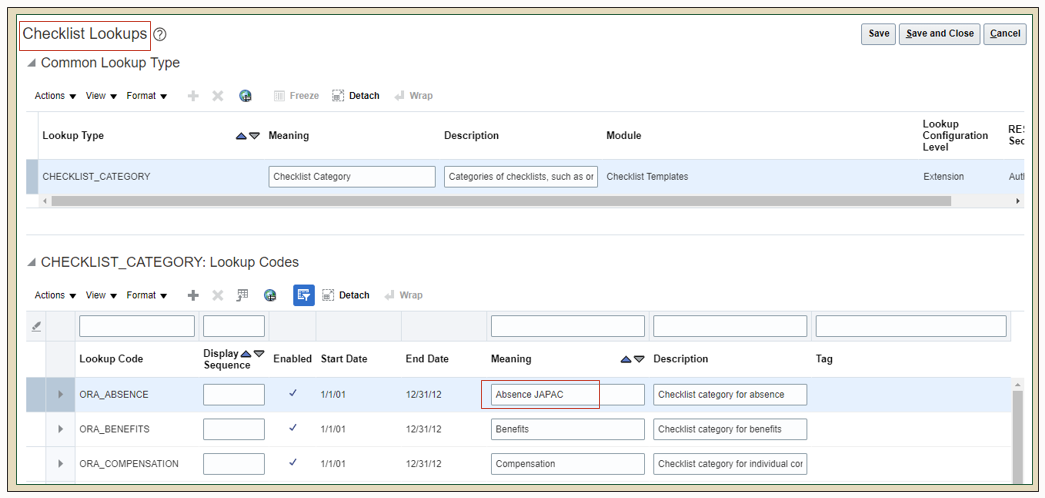1045x498 pixels.
Task: Click export-to-spreadsheet icon in Lookup Codes toolbar
Action: coord(243,296)
